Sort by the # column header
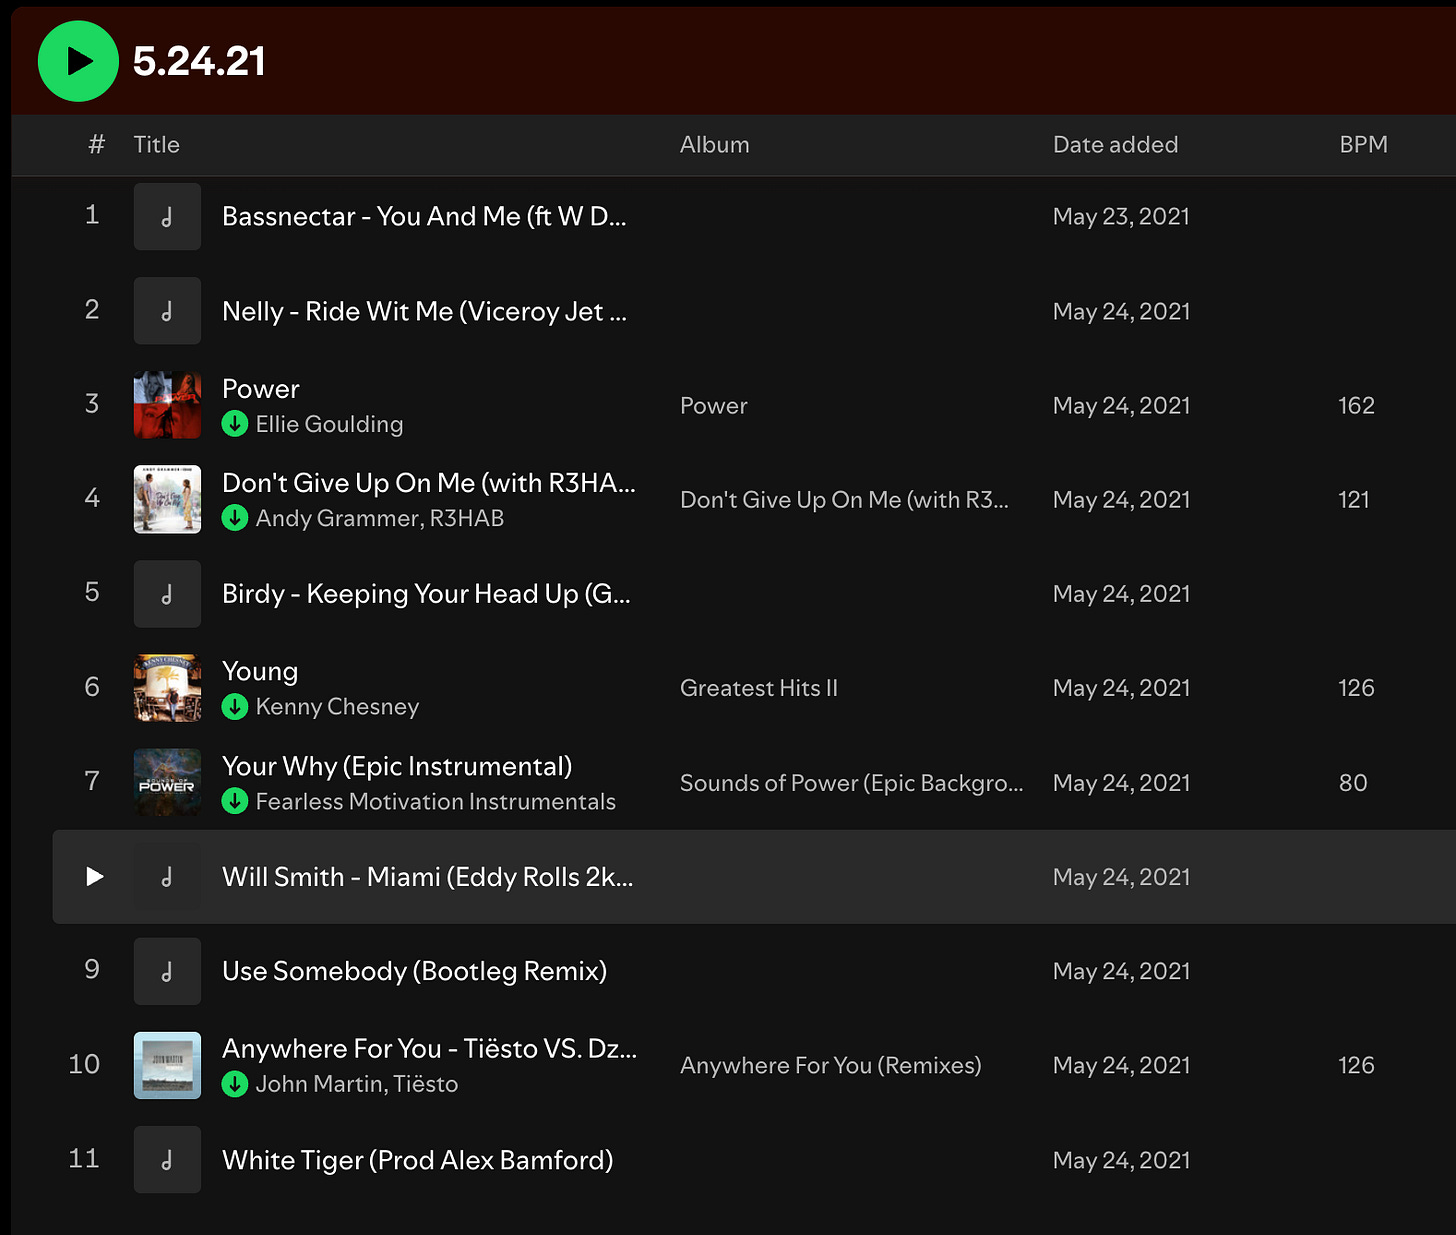The width and height of the screenshot is (1456, 1235). [x=96, y=145]
